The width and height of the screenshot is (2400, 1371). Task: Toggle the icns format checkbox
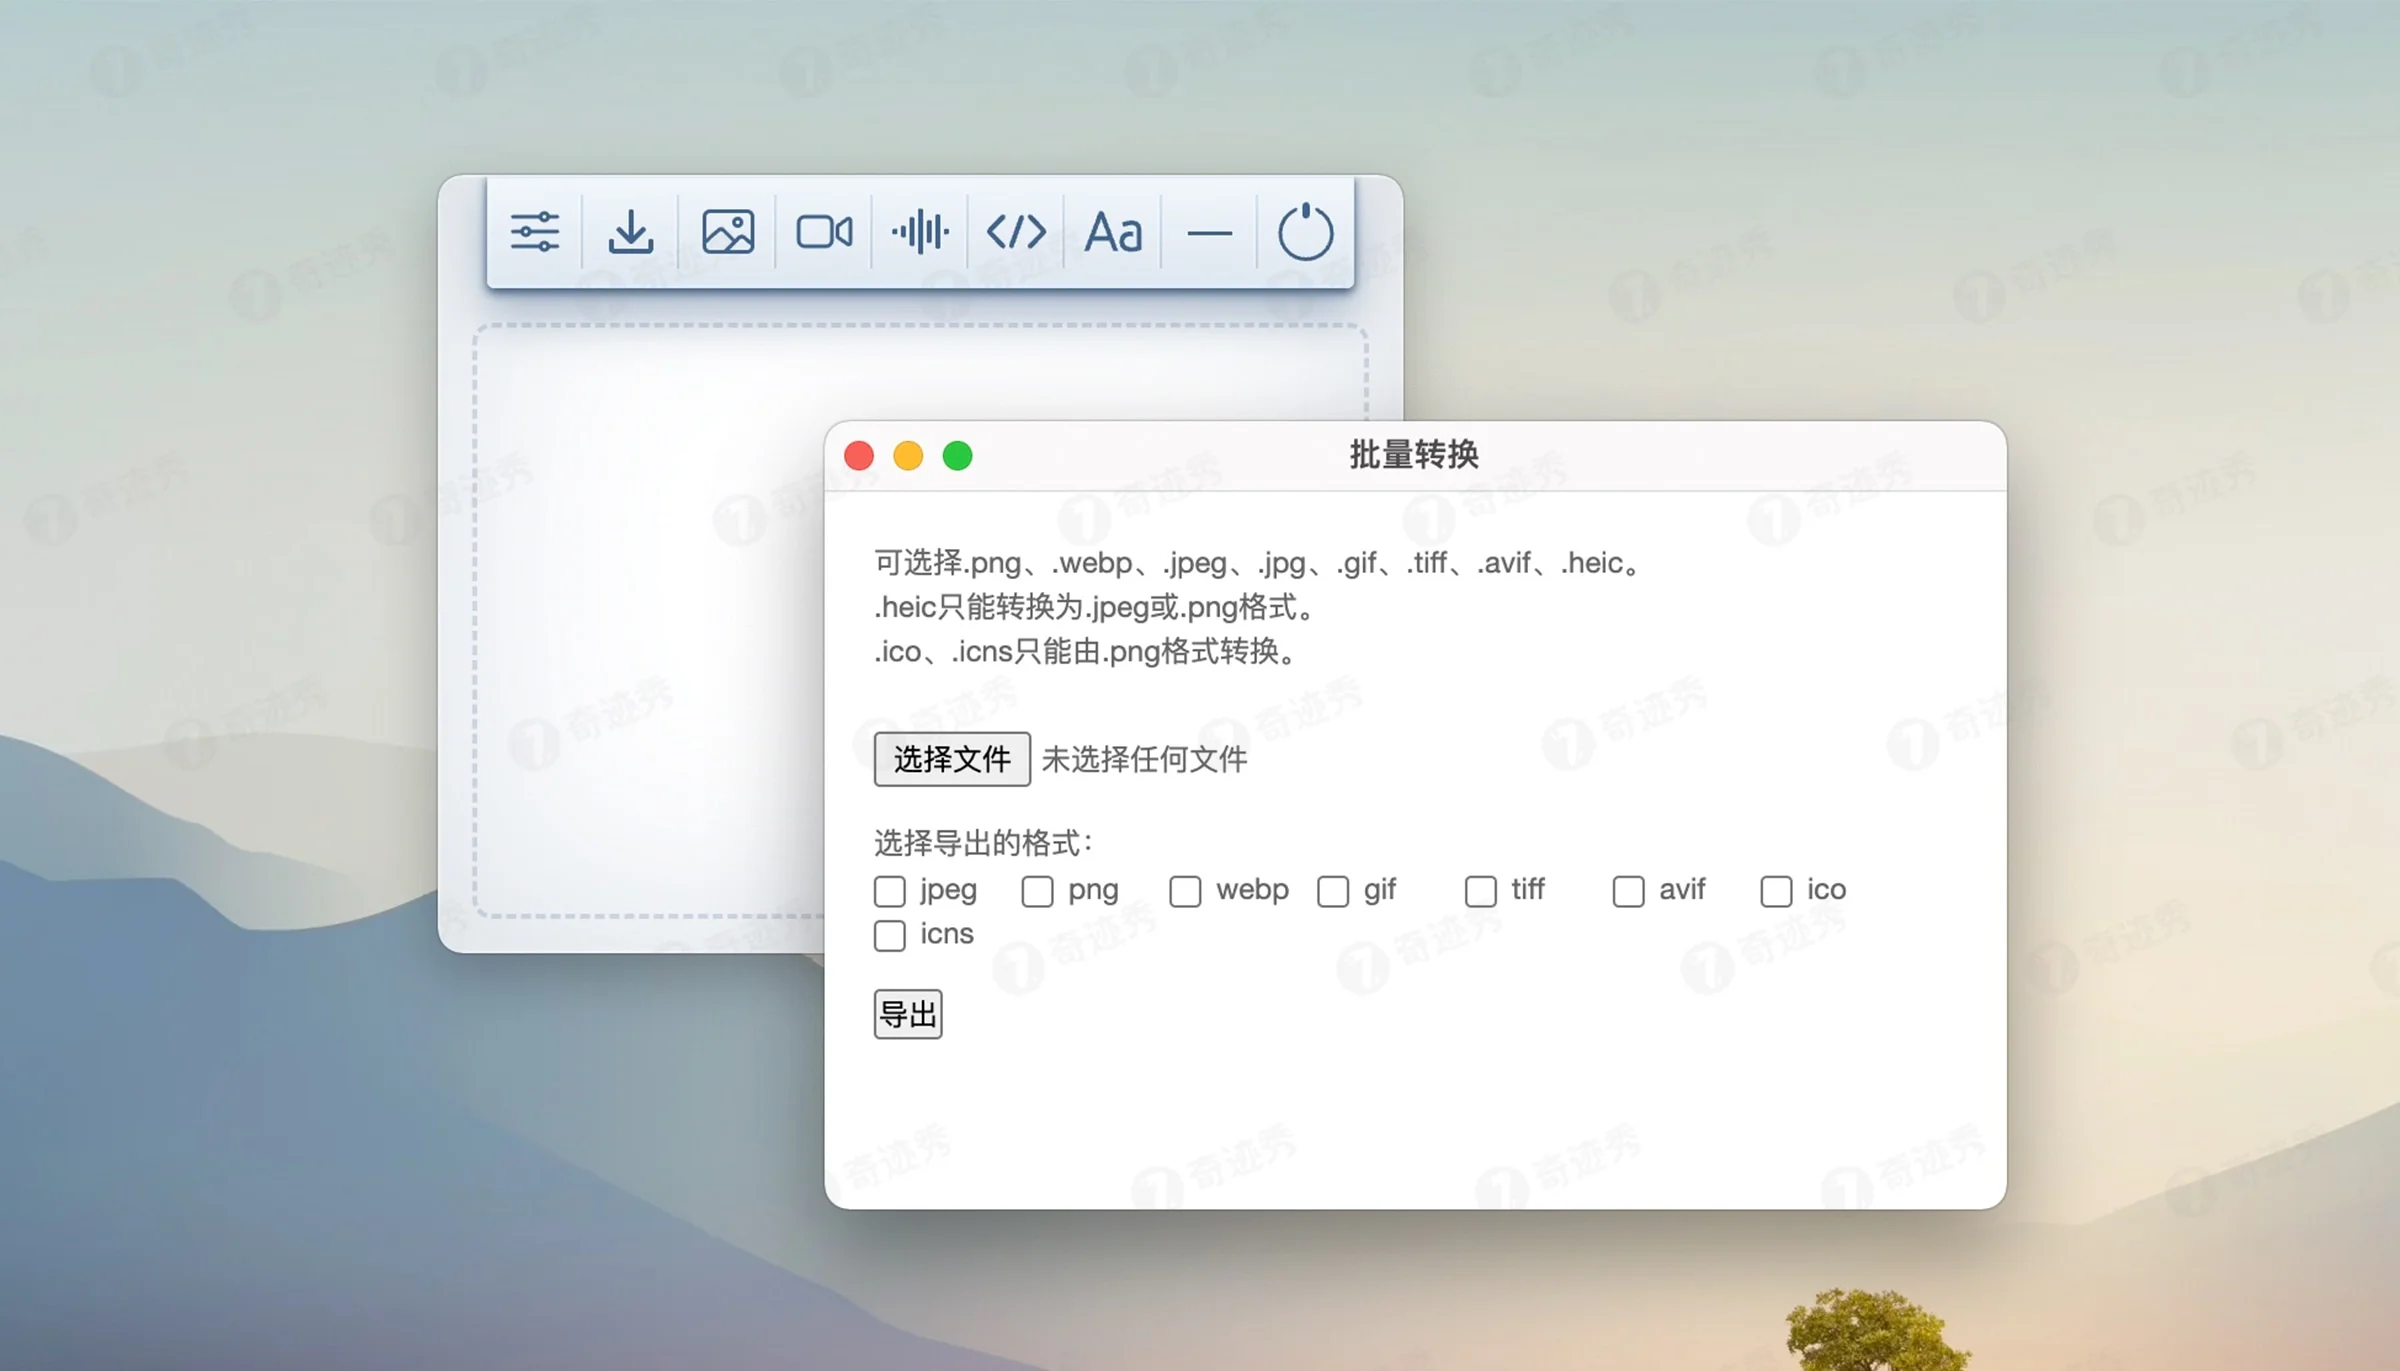click(x=889, y=936)
